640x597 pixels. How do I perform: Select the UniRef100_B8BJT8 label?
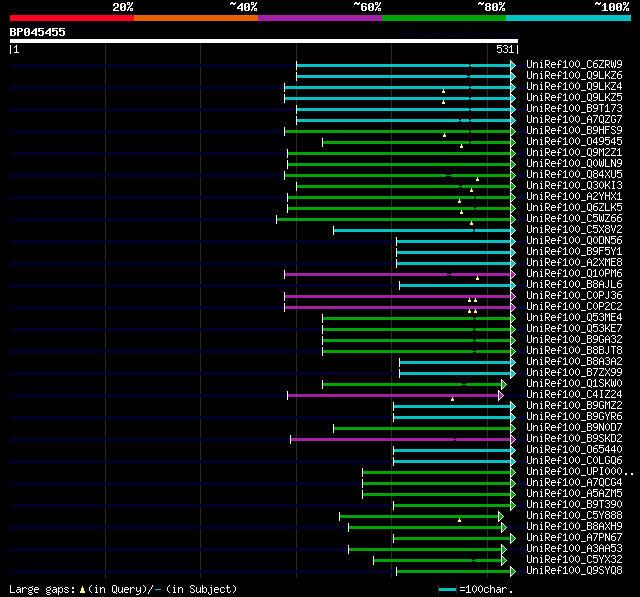click(x=574, y=351)
